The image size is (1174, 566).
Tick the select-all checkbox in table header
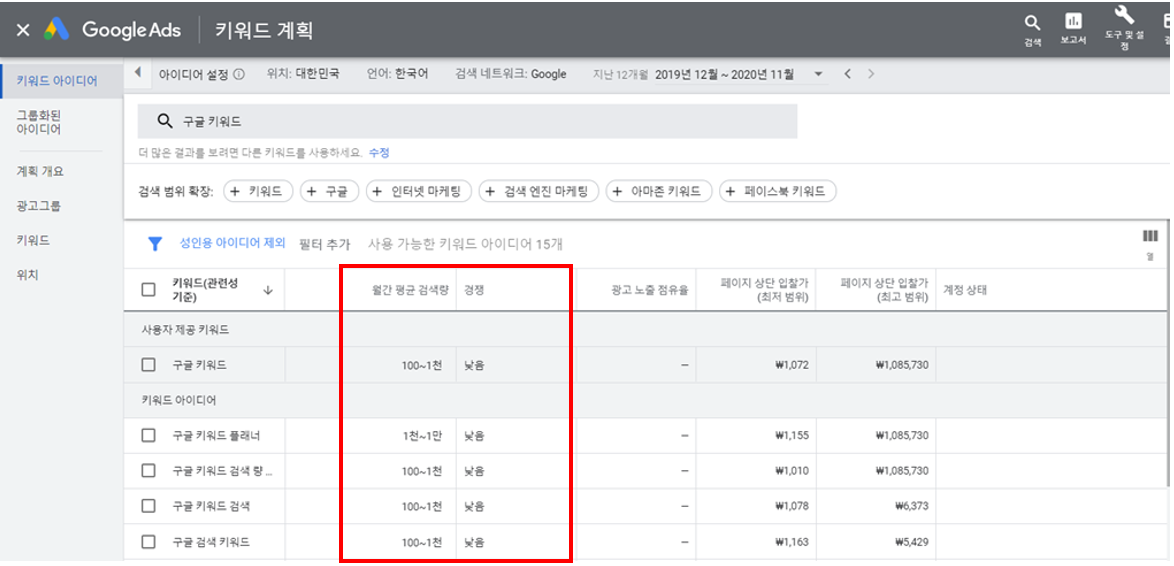point(148,290)
